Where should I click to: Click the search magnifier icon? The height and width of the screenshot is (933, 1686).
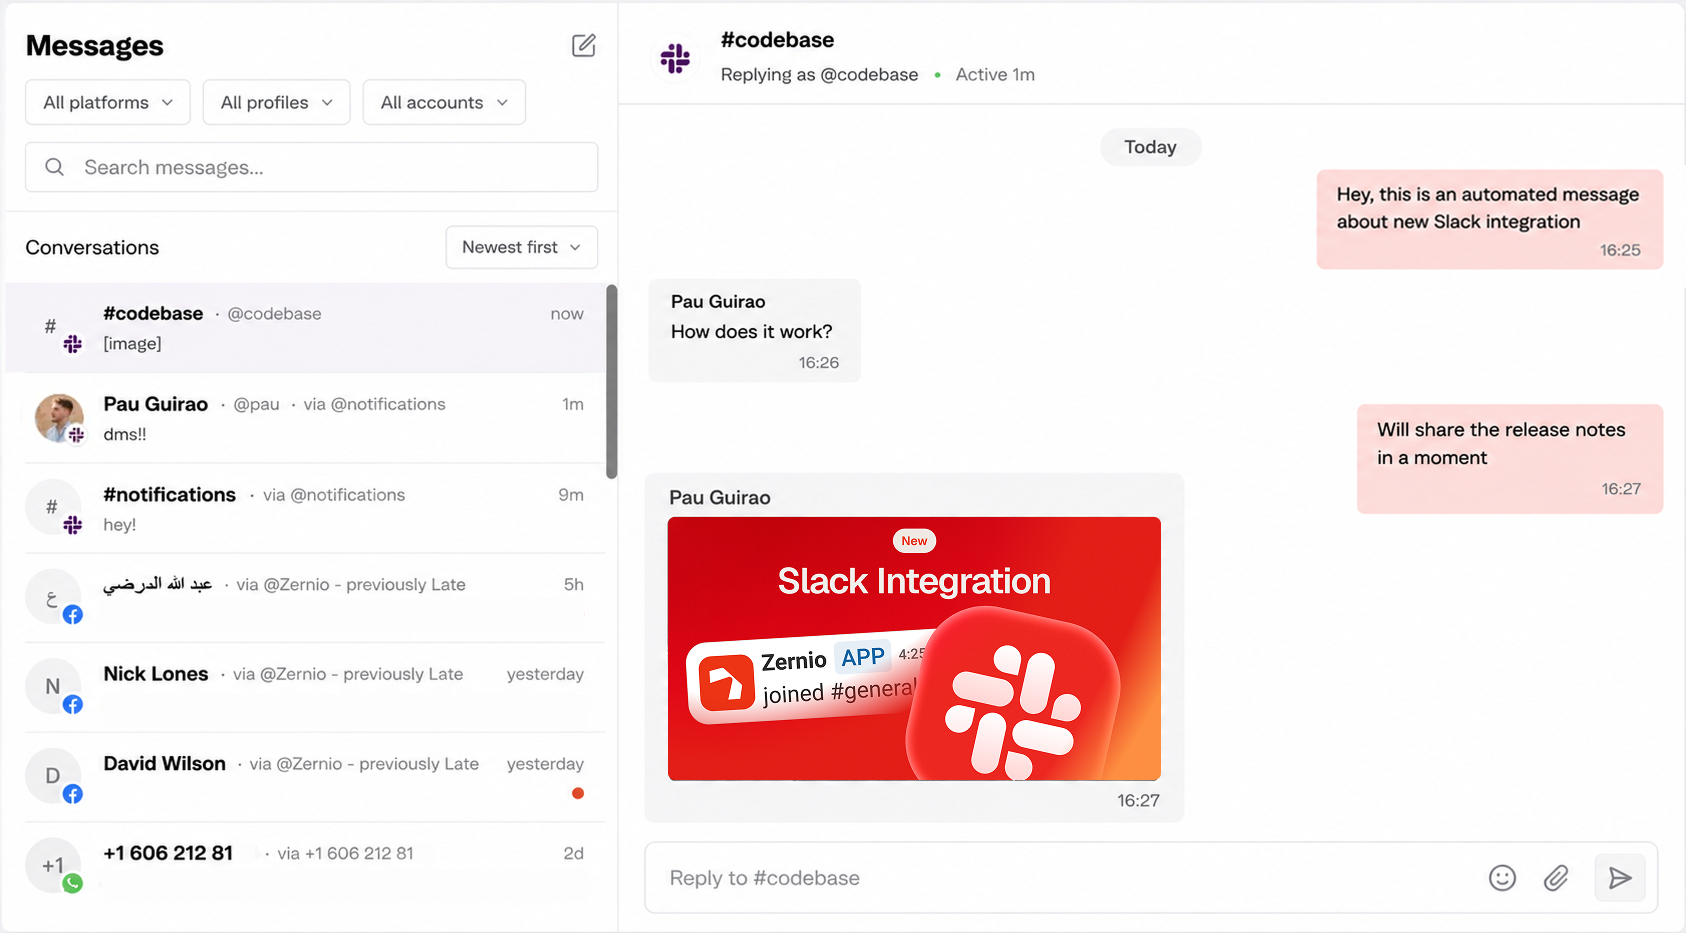[55, 167]
